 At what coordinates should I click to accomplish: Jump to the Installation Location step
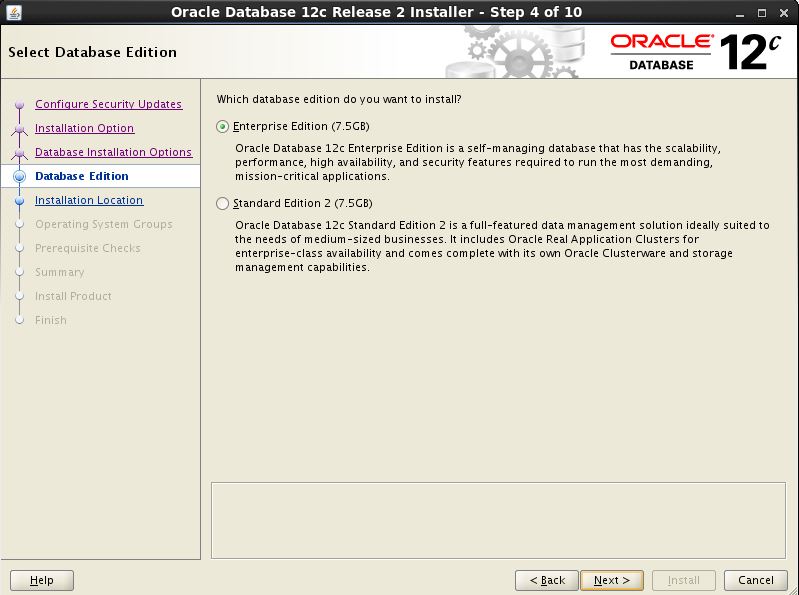[x=89, y=200]
